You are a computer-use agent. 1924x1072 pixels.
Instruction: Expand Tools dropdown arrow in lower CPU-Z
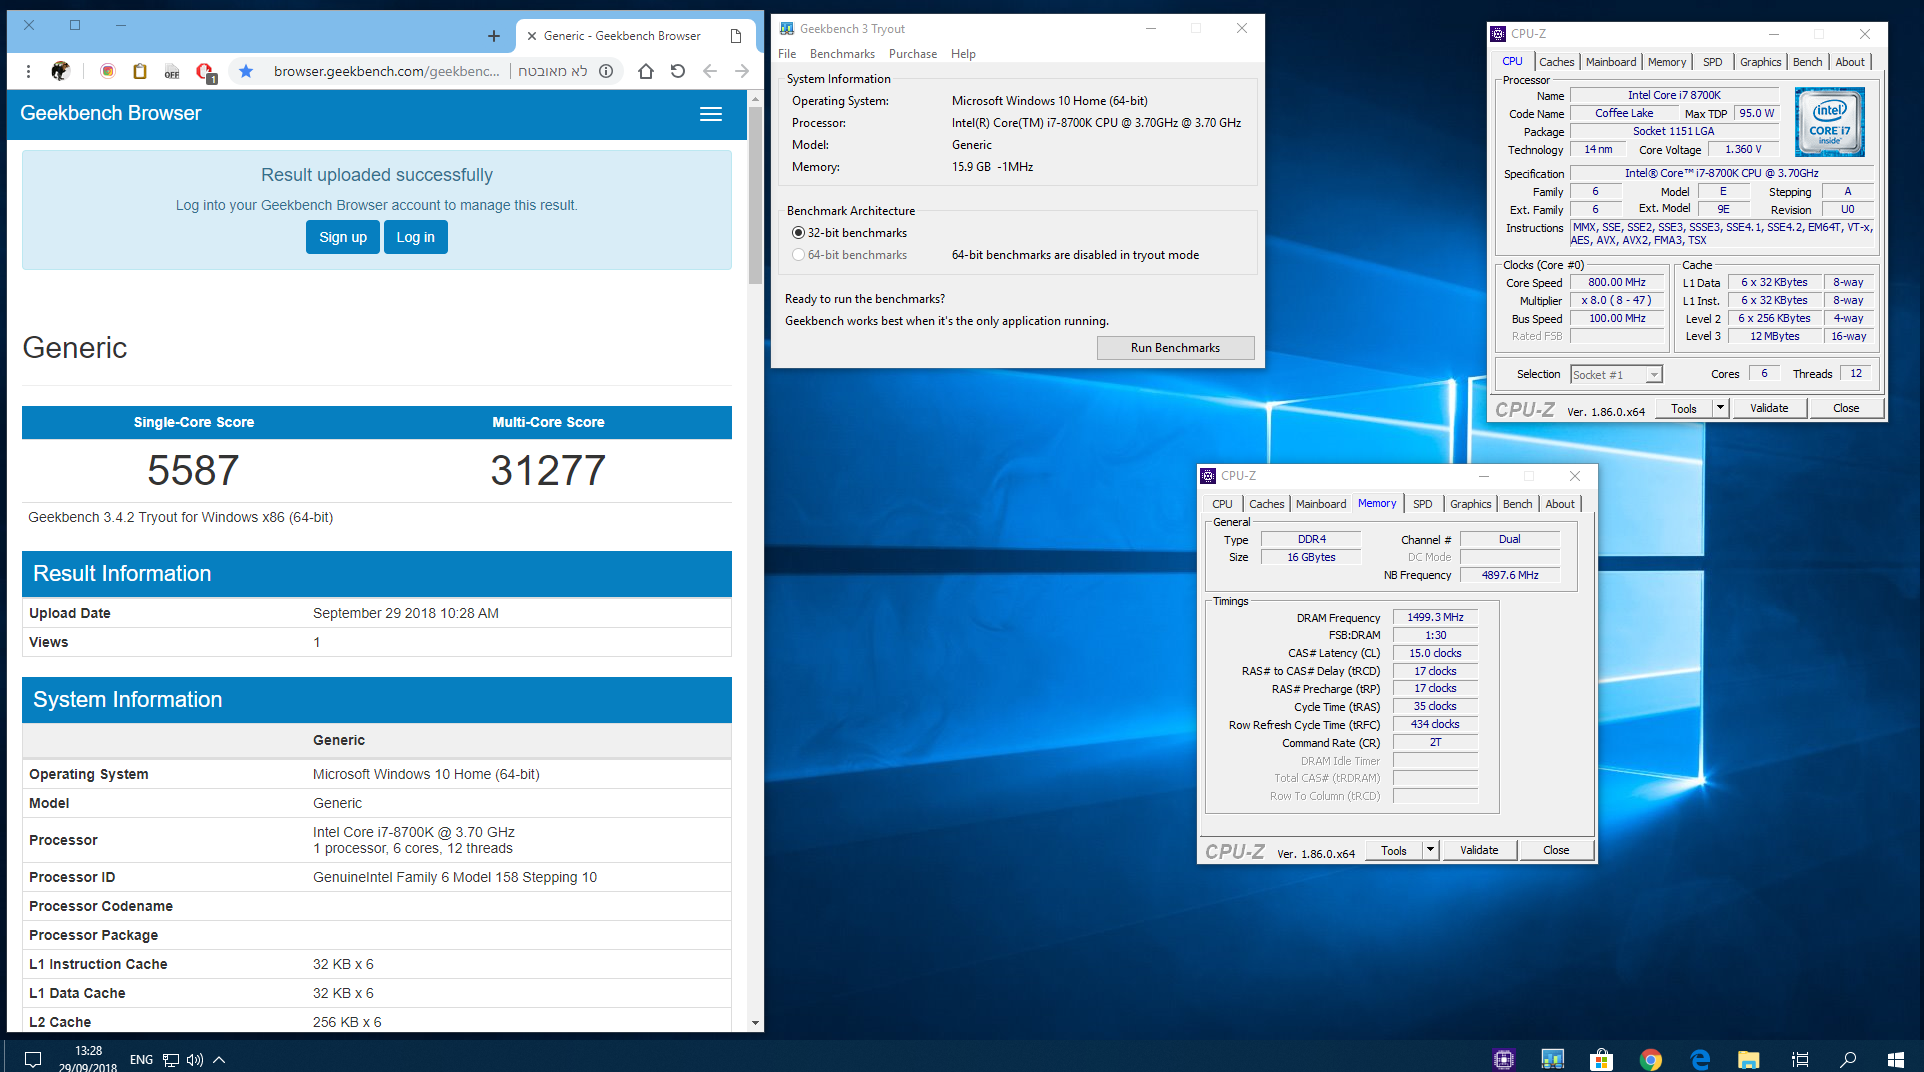pos(1430,850)
